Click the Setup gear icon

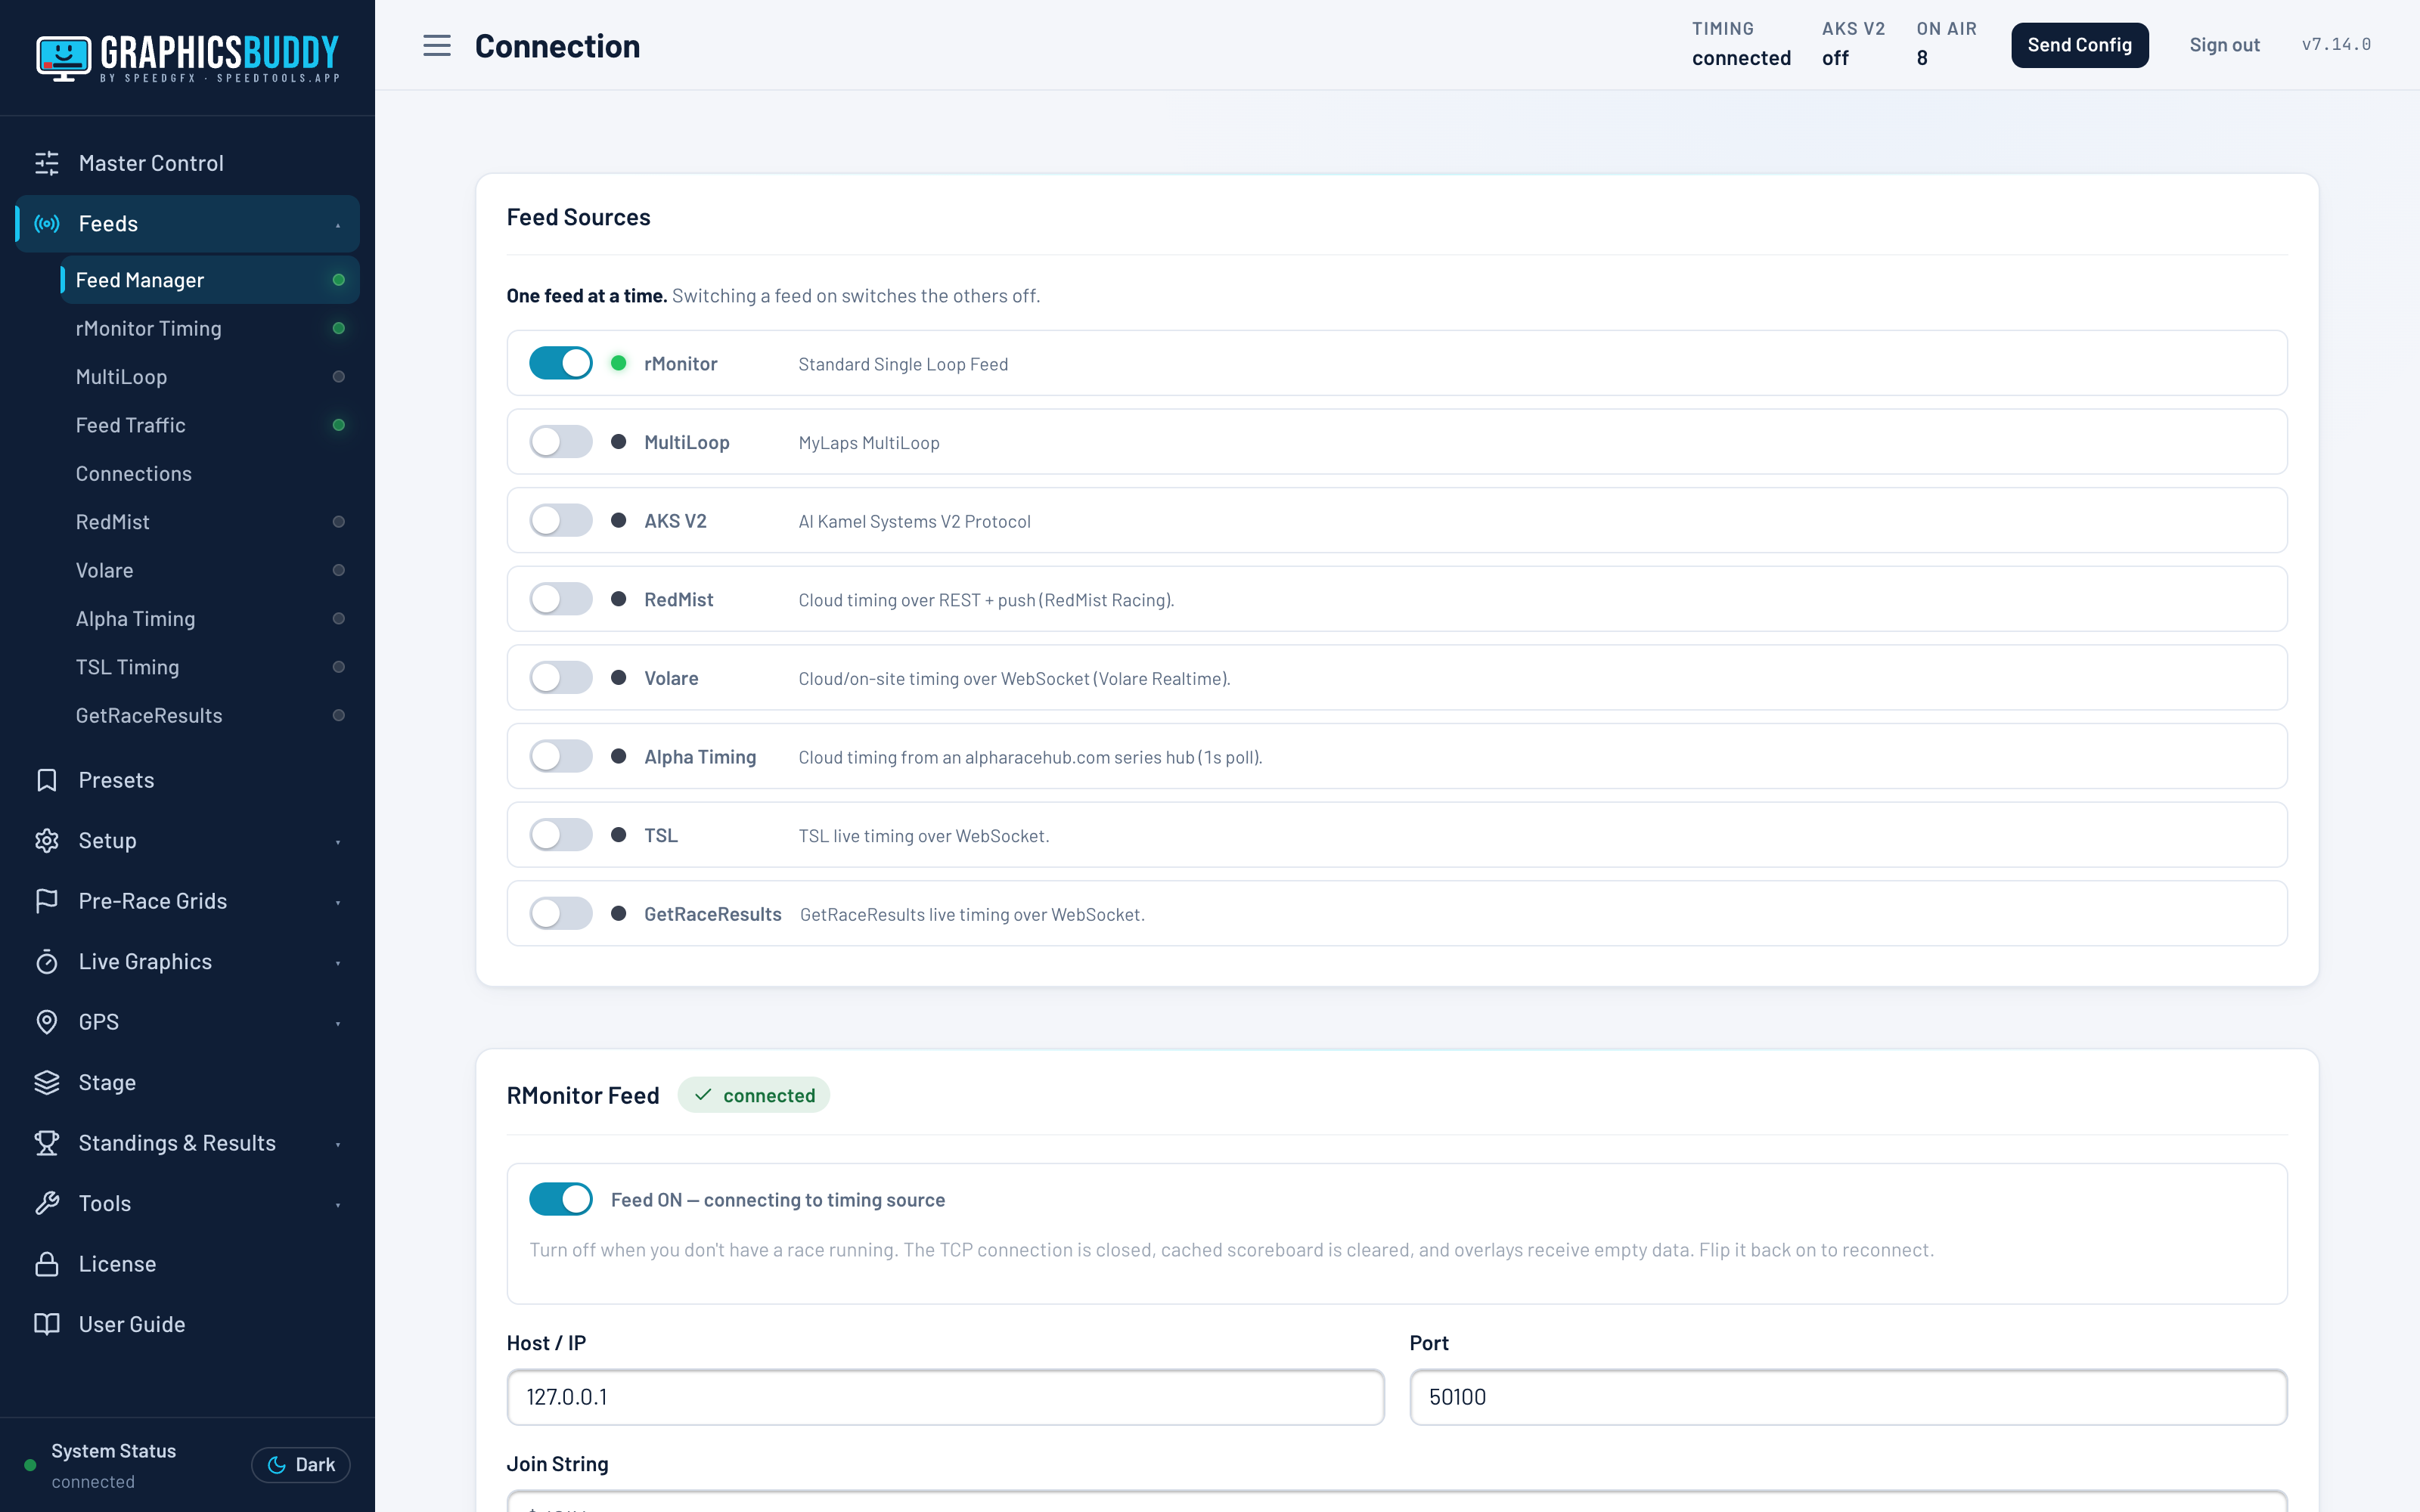click(47, 841)
